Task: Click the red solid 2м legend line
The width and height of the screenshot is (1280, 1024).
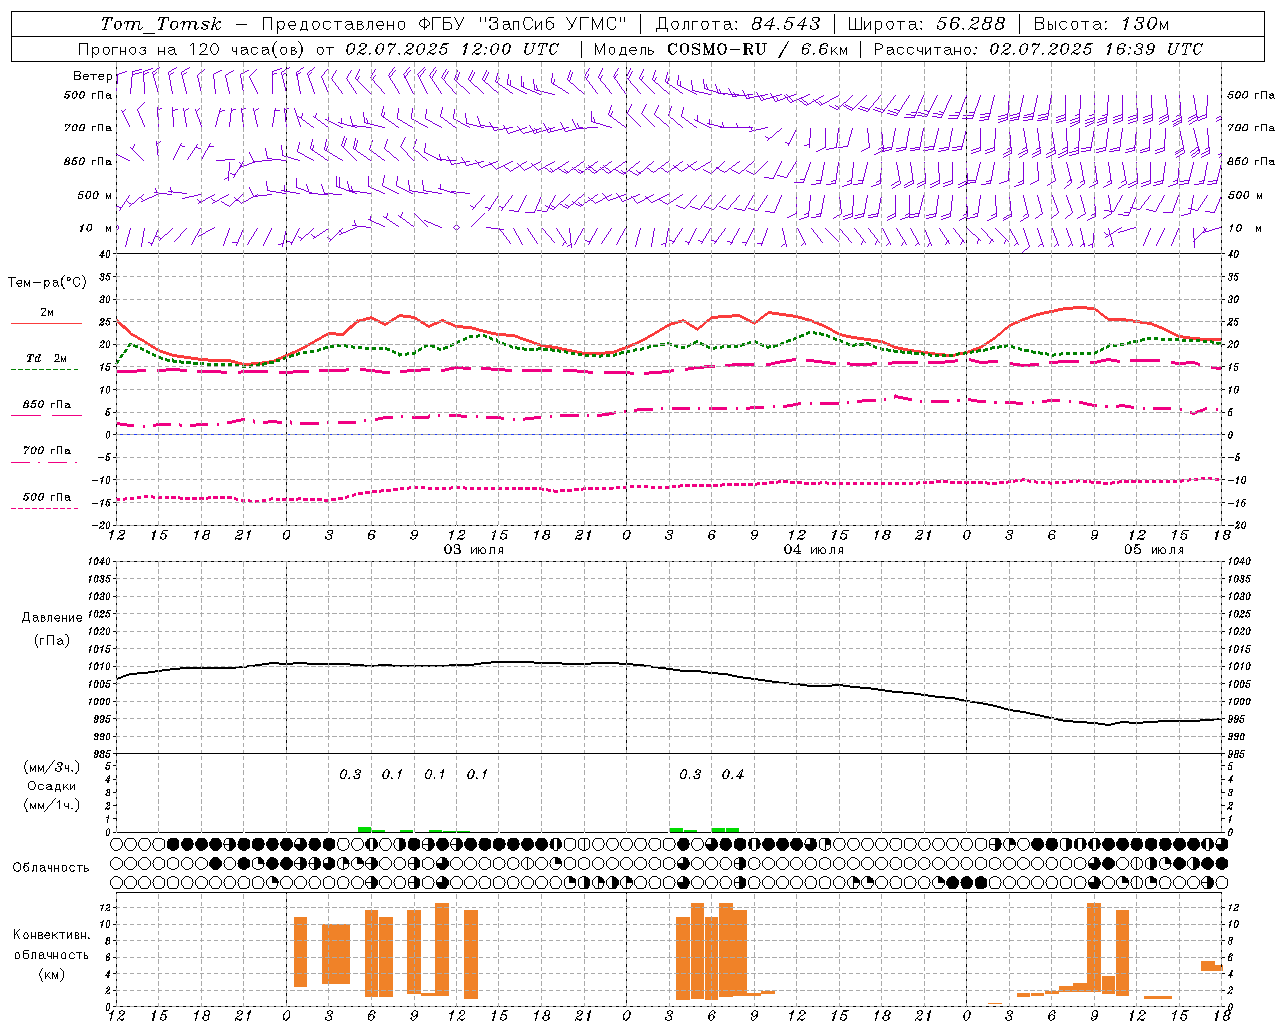Action: [x=46, y=324]
